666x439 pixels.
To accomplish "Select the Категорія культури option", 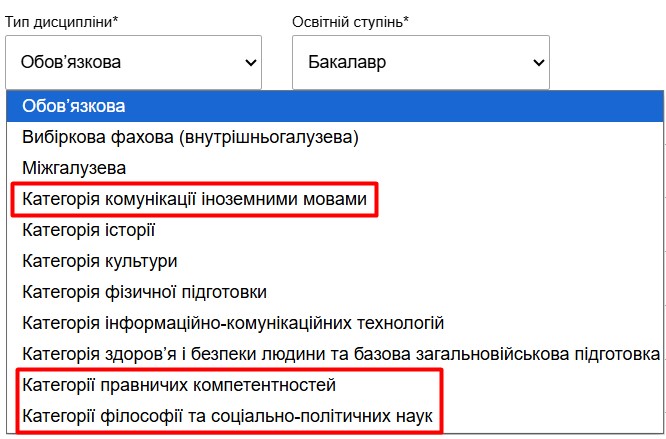I will [x=99, y=261].
